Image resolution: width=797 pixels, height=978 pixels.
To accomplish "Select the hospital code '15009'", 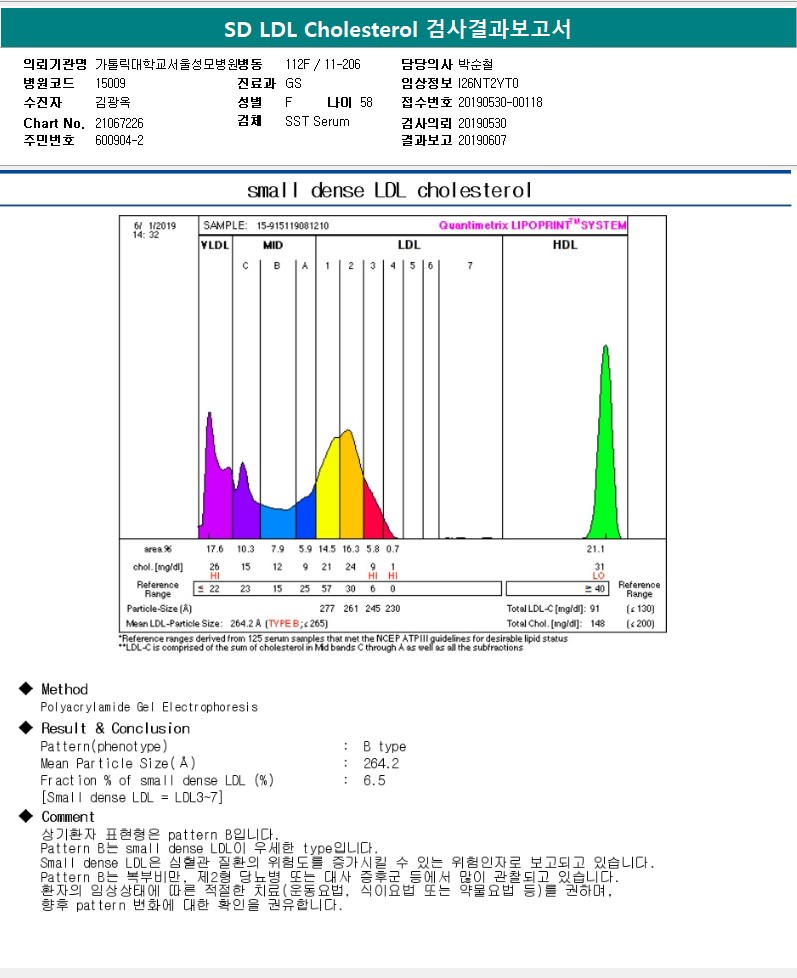I will pyautogui.click(x=110, y=83).
